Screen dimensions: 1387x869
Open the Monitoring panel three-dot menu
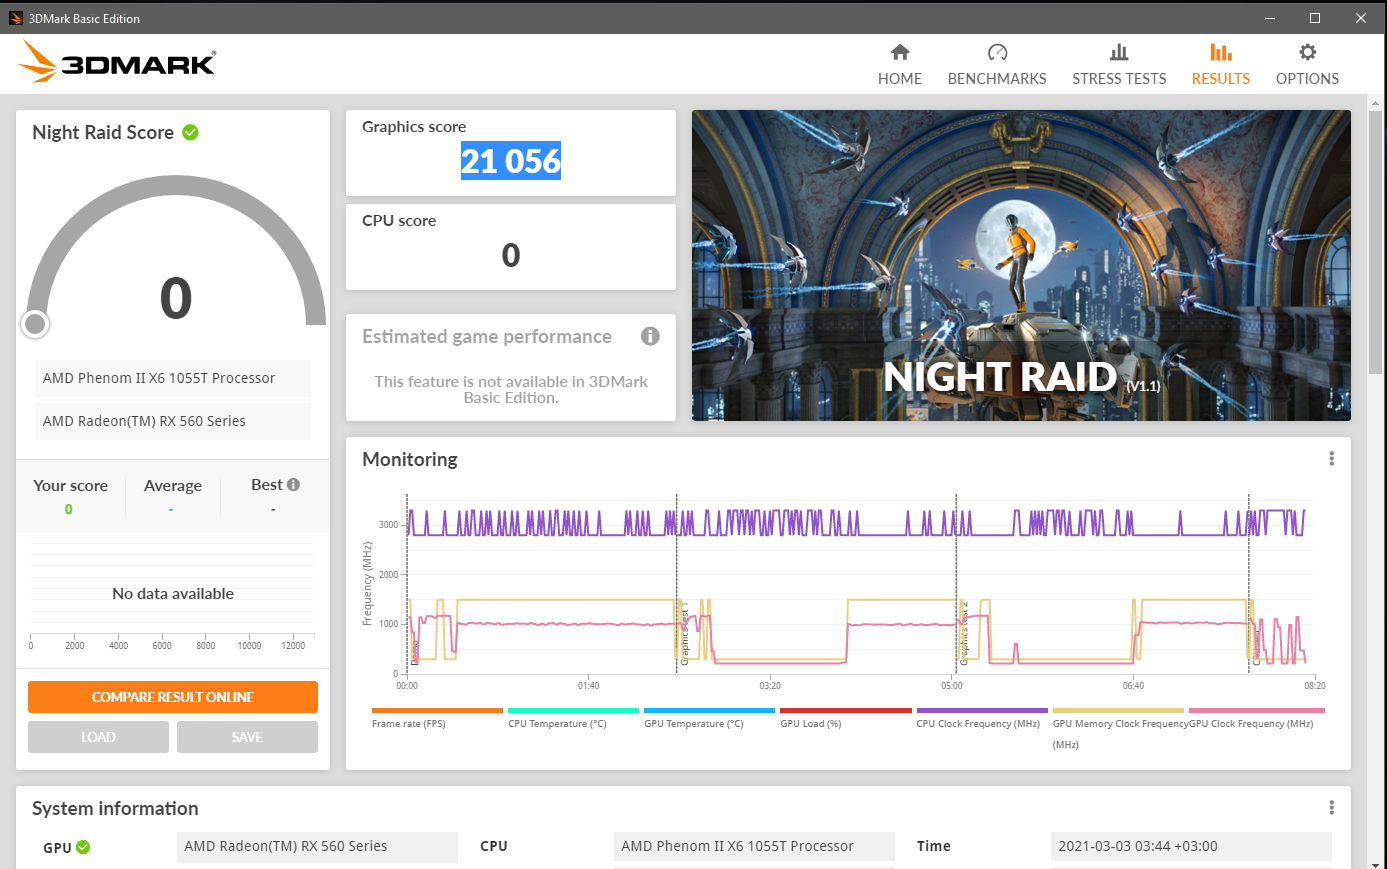1331,458
